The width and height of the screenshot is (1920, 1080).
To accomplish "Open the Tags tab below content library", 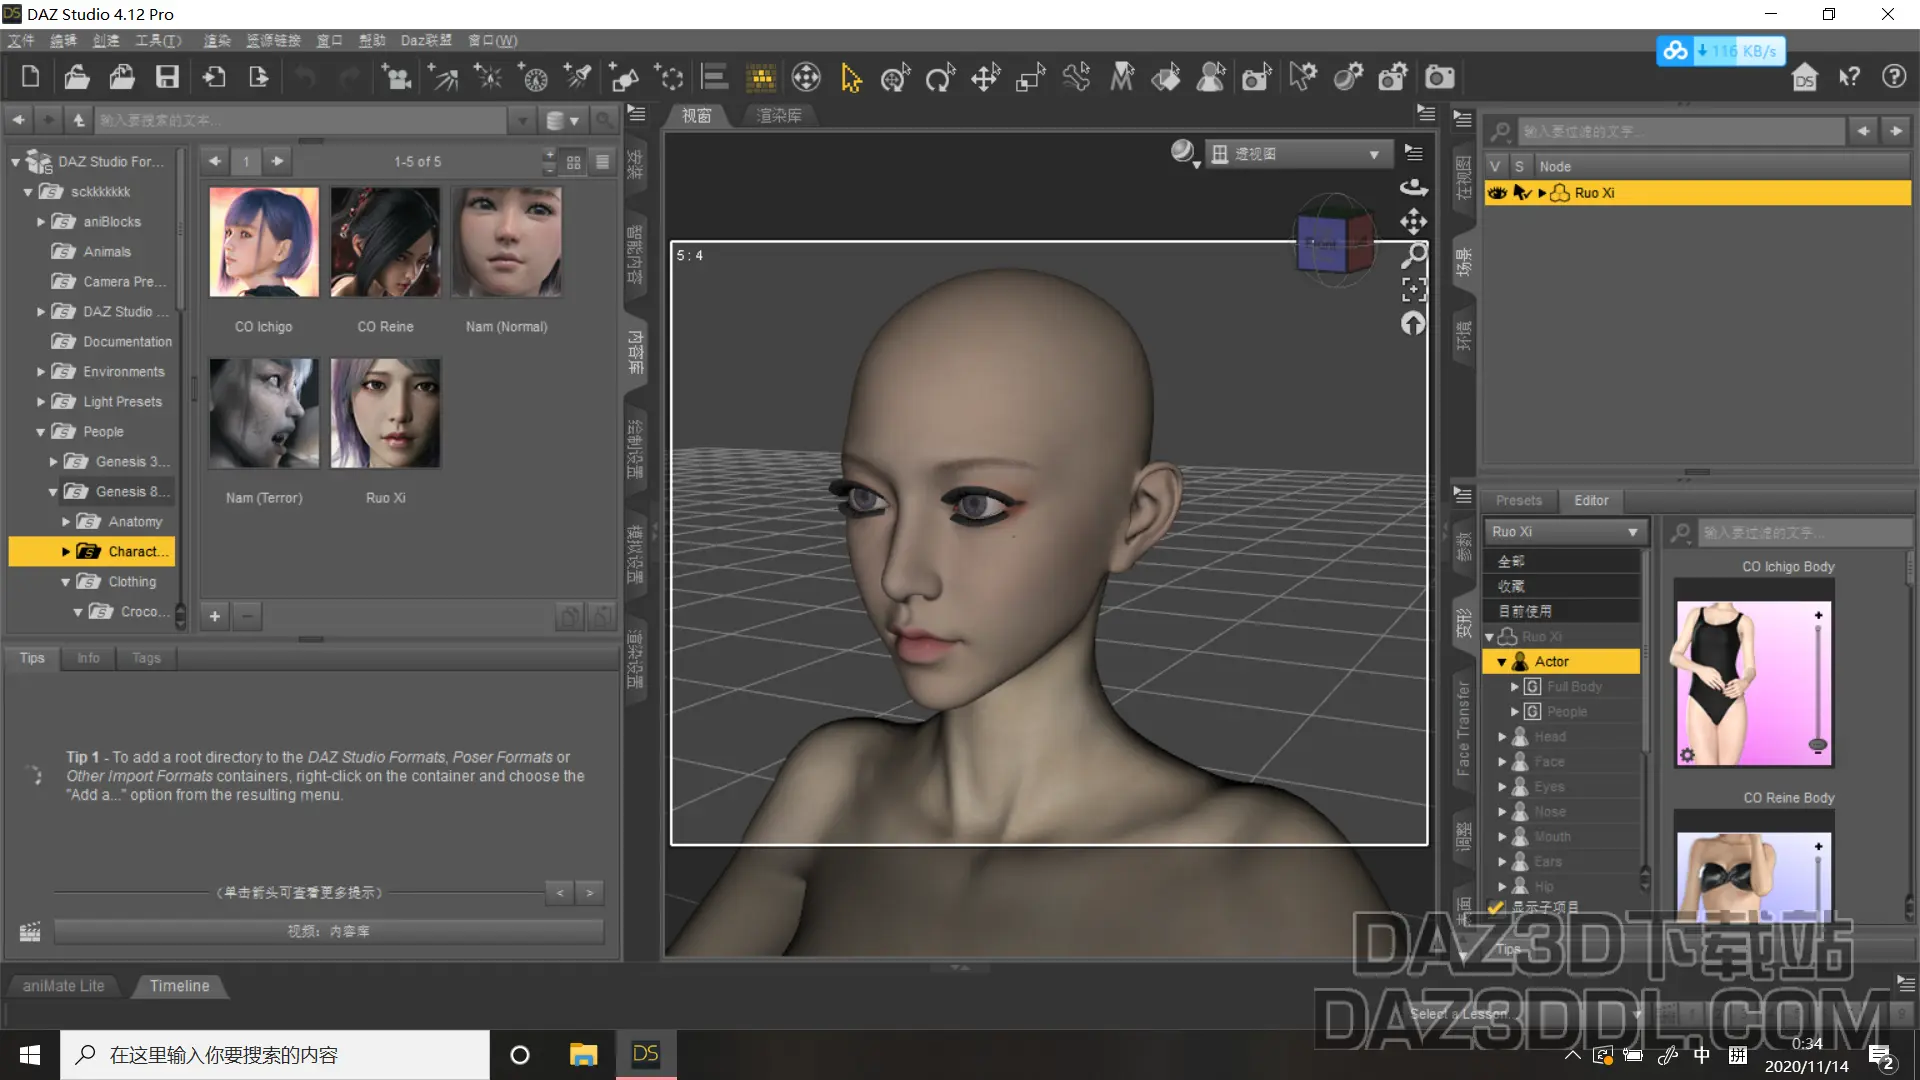I will (x=146, y=658).
